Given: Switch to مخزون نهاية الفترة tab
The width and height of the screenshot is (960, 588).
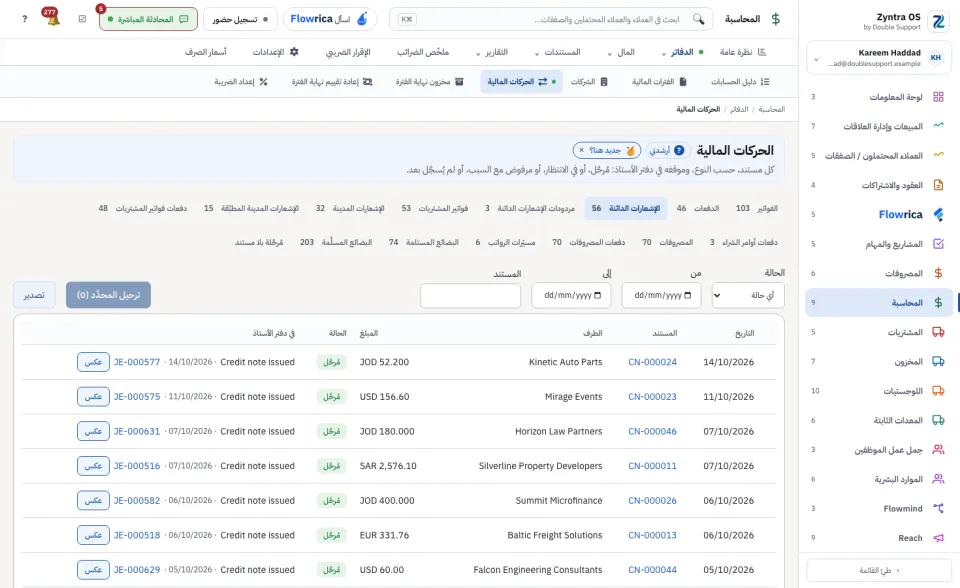Looking at the screenshot, I should [429, 81].
